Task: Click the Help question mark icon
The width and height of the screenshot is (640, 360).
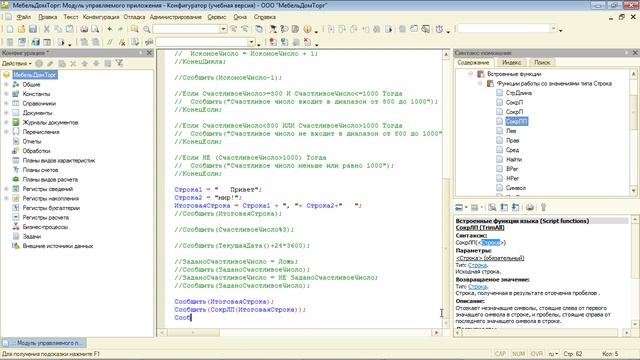Action: (284, 29)
